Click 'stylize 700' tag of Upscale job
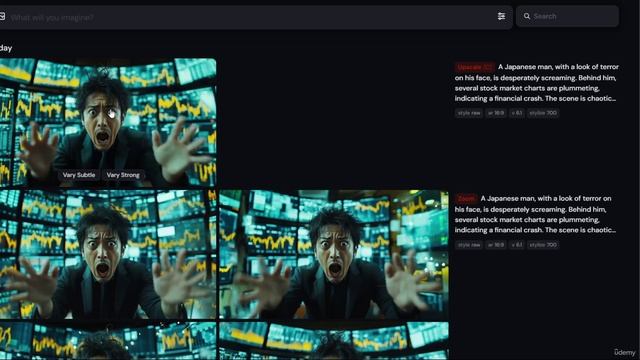640x360 pixels. click(x=543, y=113)
